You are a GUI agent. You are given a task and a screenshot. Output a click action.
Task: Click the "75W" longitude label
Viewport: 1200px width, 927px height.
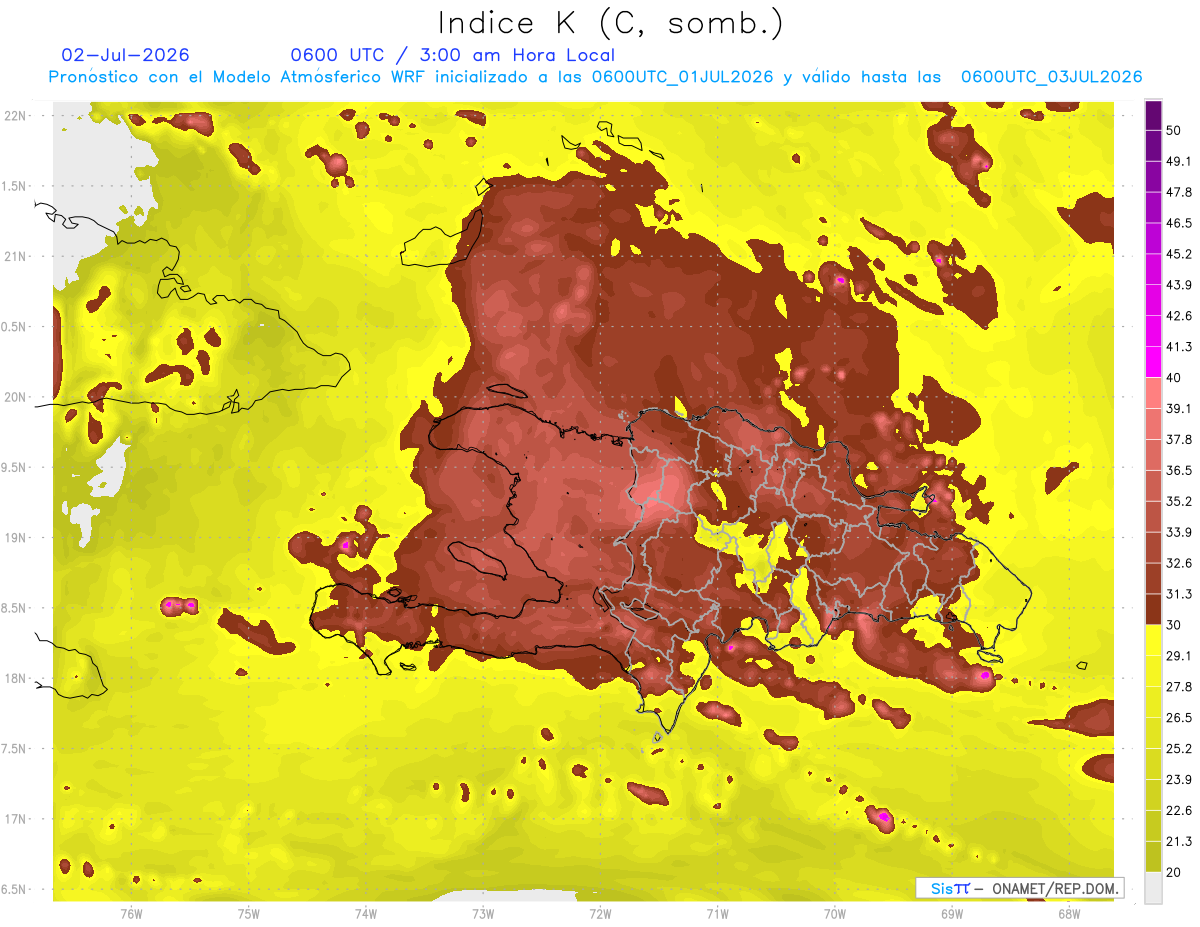tap(249, 914)
